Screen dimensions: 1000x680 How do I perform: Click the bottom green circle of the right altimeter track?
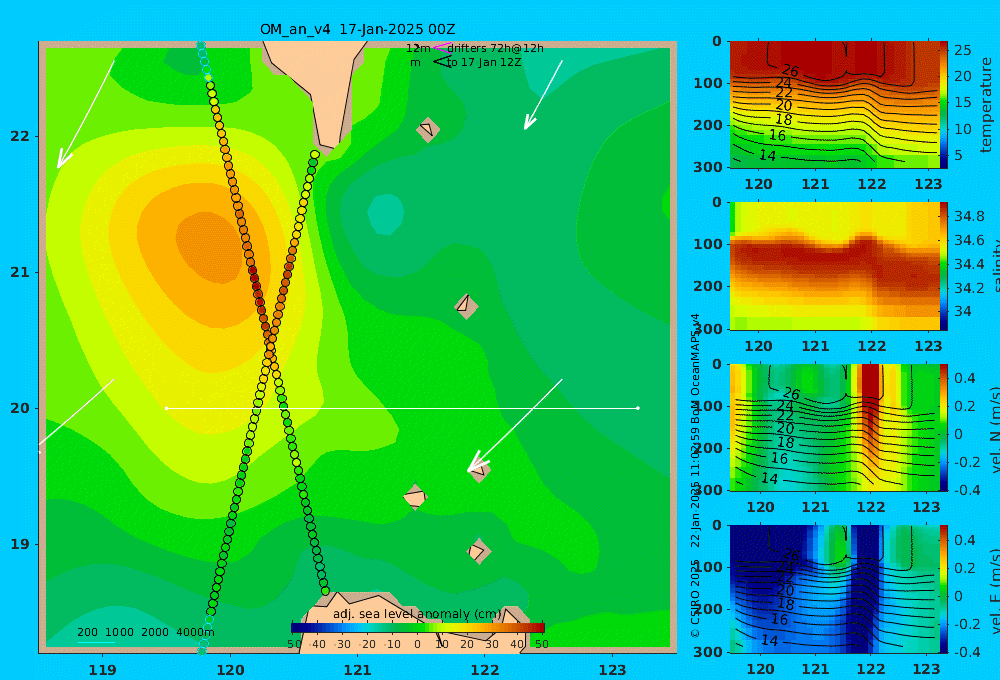(x=325, y=591)
